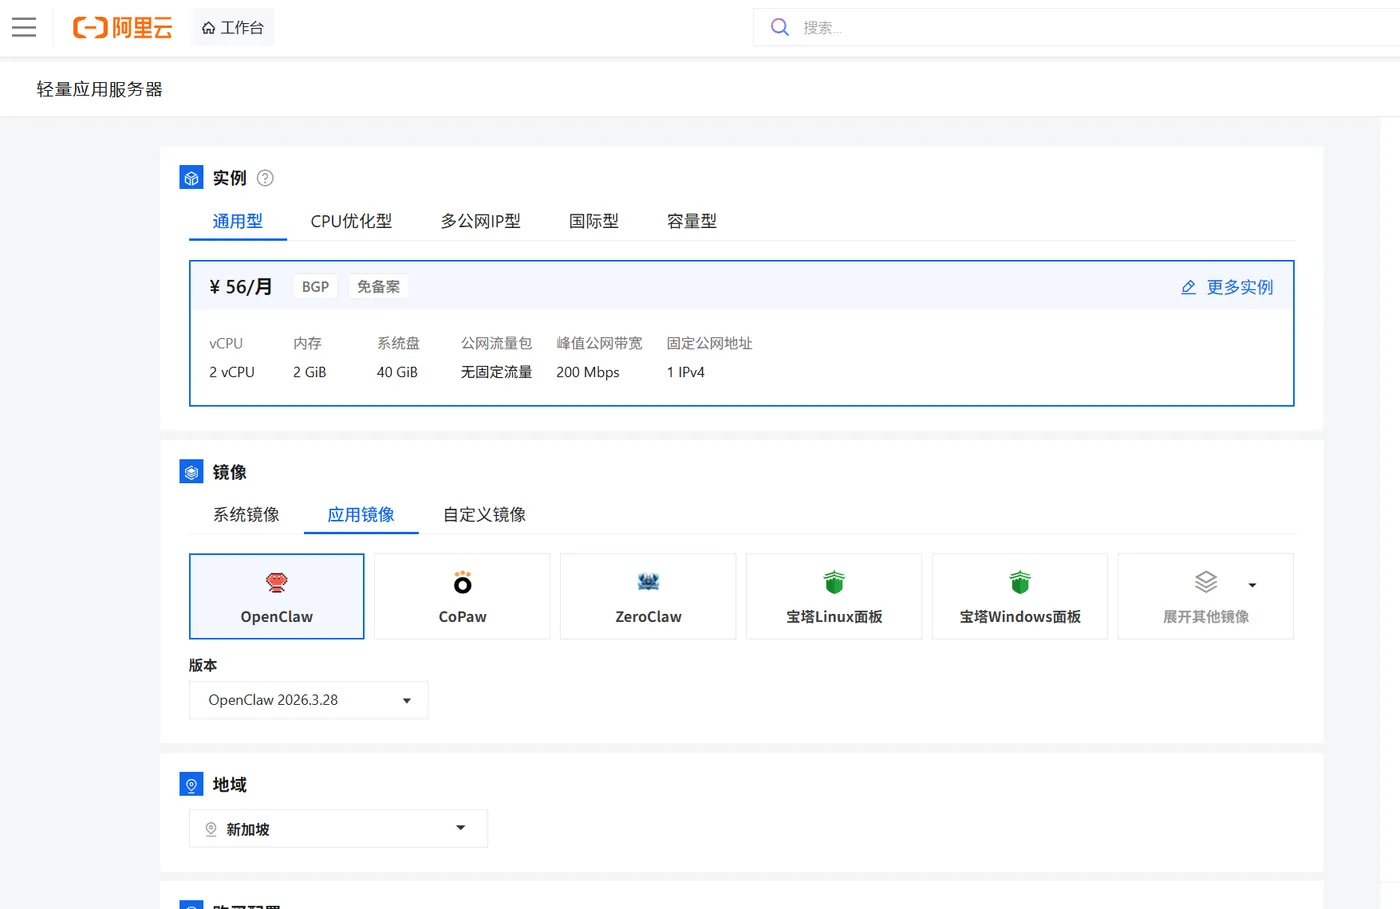Click the Alibaba Cloud logo
Viewport: 1400px width, 909px height.
(122, 27)
